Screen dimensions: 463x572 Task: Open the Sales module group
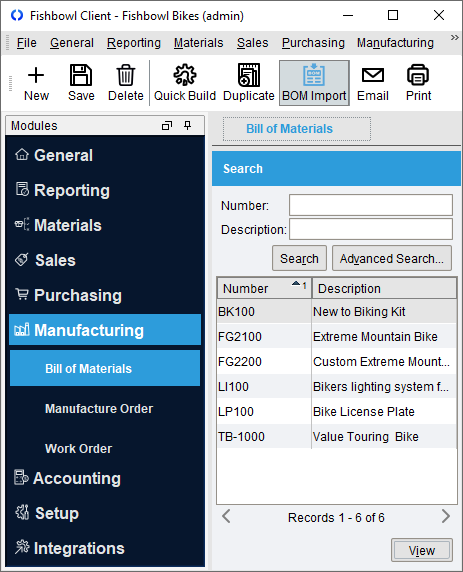tap(105, 260)
